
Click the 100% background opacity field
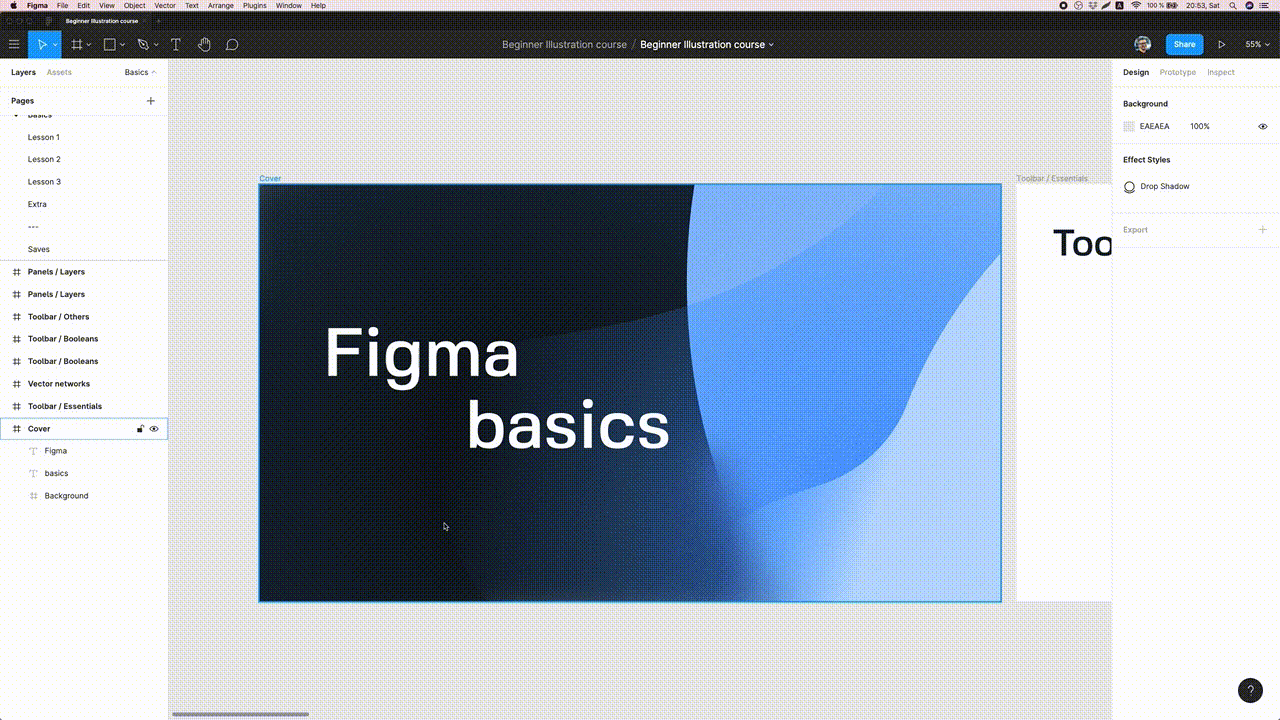click(1200, 127)
